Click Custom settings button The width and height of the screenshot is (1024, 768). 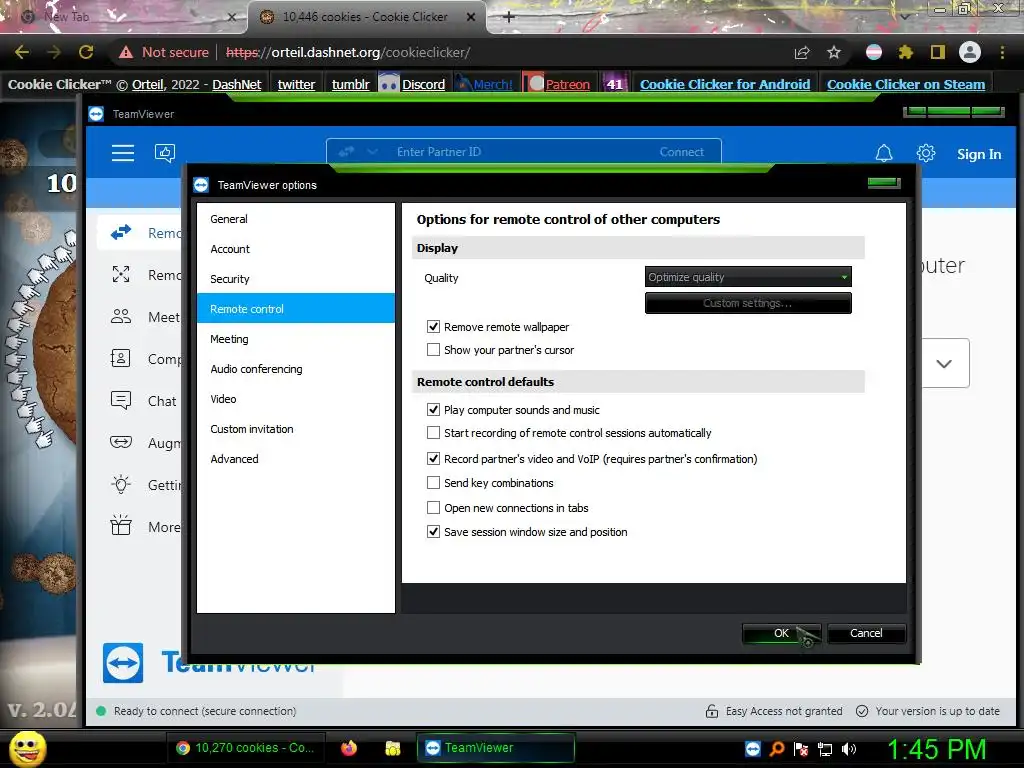(x=748, y=303)
